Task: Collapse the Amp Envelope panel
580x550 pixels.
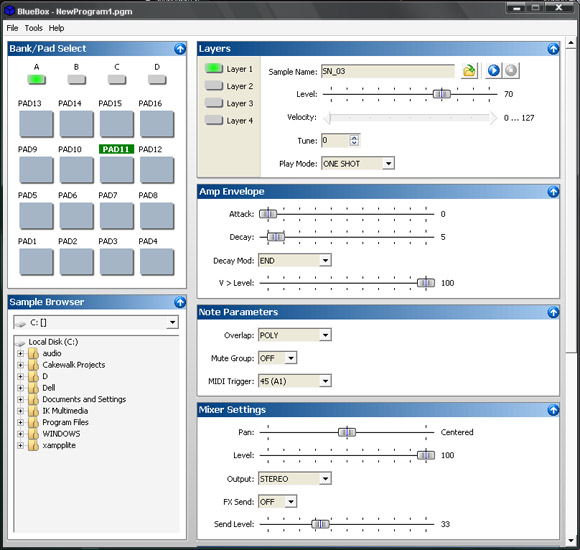Action: click(553, 192)
